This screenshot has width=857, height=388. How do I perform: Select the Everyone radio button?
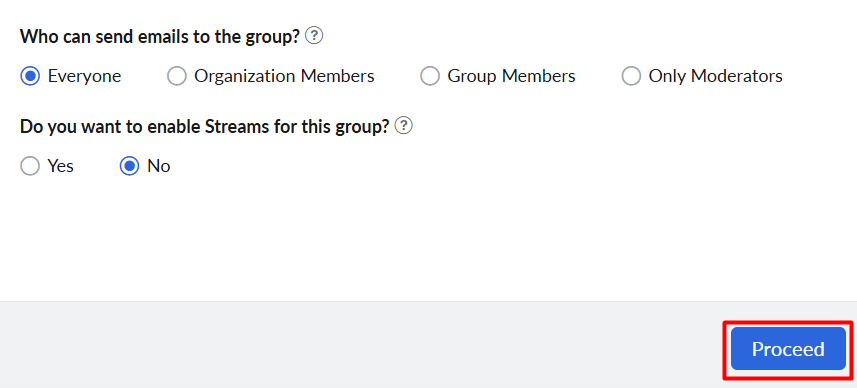(x=30, y=76)
